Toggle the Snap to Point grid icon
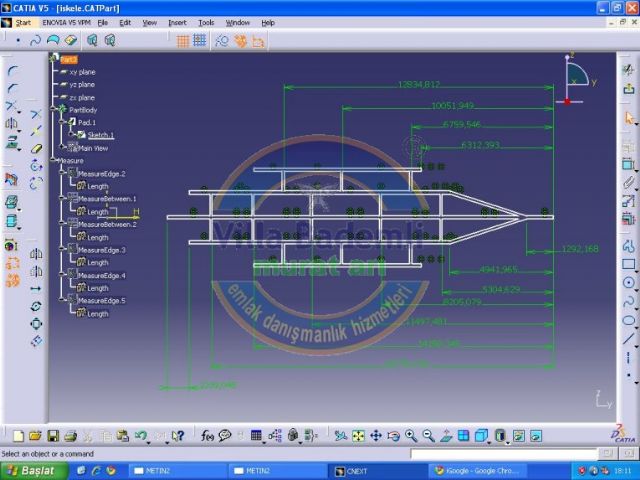 [200, 41]
